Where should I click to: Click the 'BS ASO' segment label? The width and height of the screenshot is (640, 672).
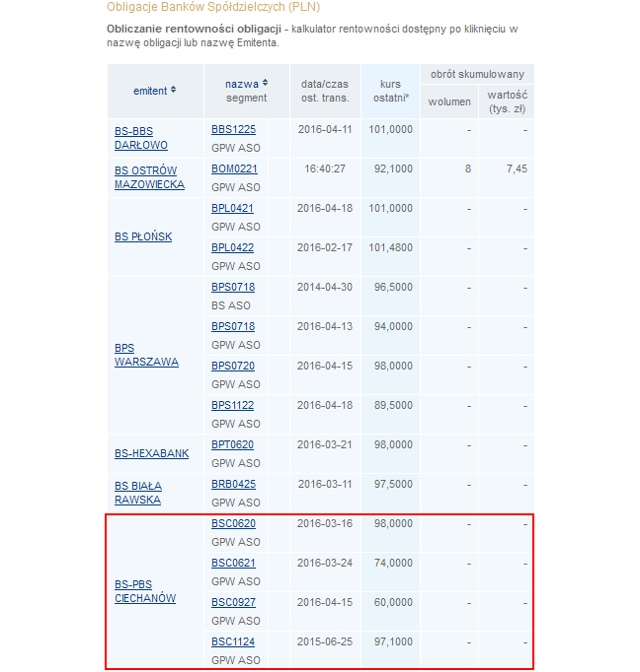(x=231, y=306)
